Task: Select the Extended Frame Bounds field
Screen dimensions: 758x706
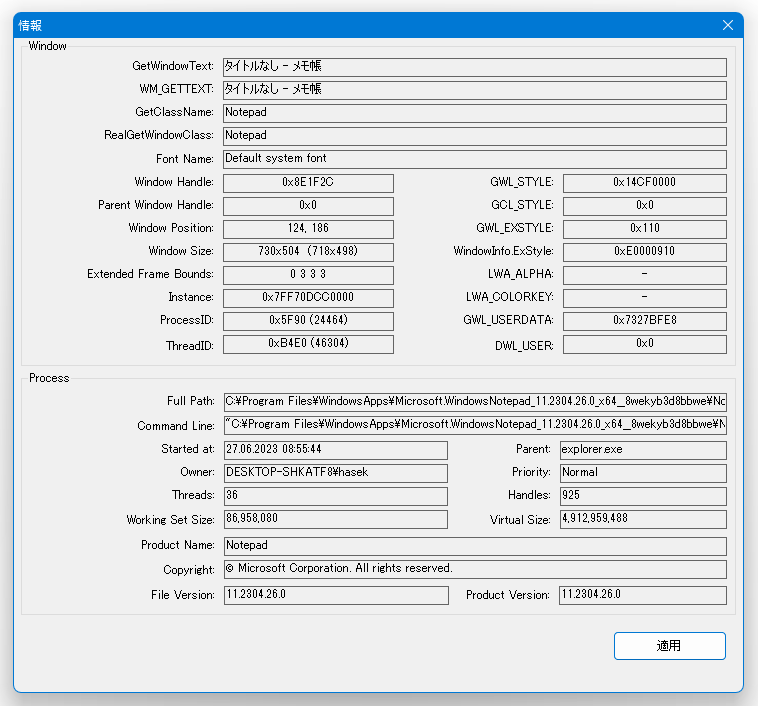Action: pyautogui.click(x=308, y=275)
